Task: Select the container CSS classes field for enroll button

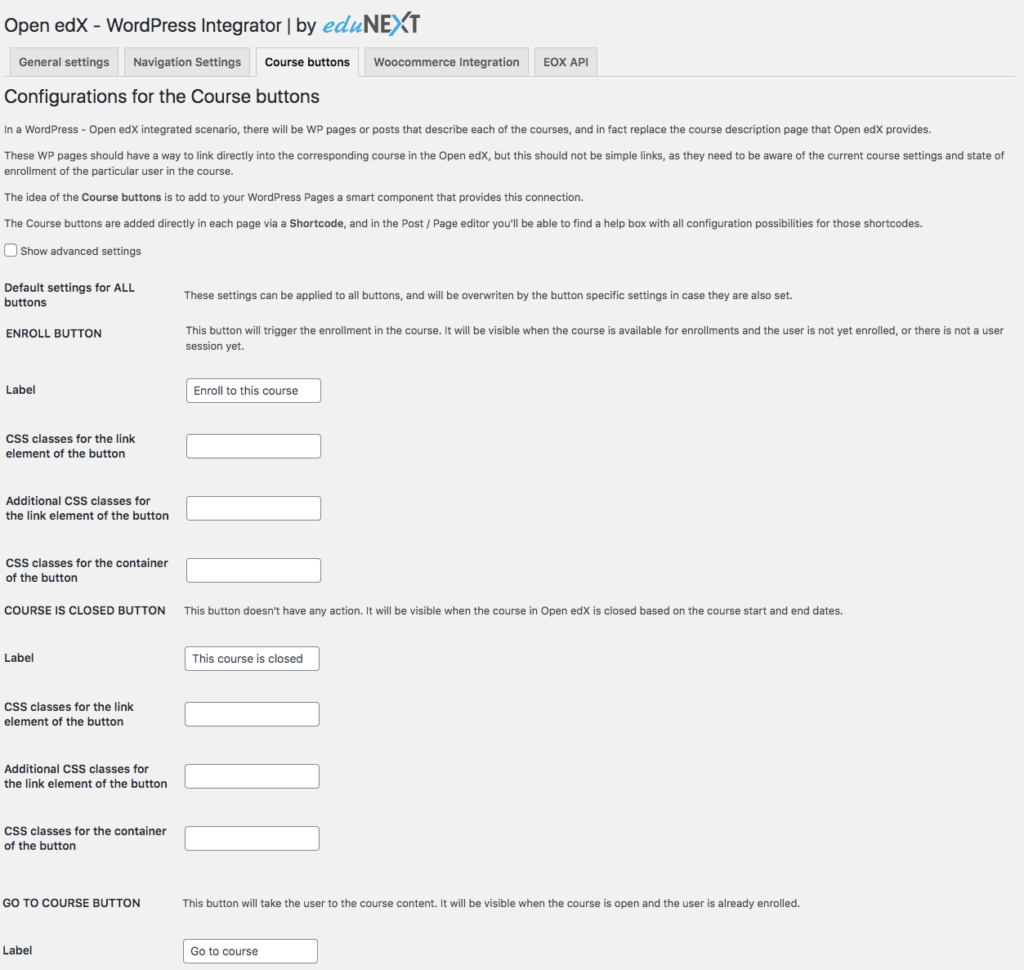Action: [252, 569]
